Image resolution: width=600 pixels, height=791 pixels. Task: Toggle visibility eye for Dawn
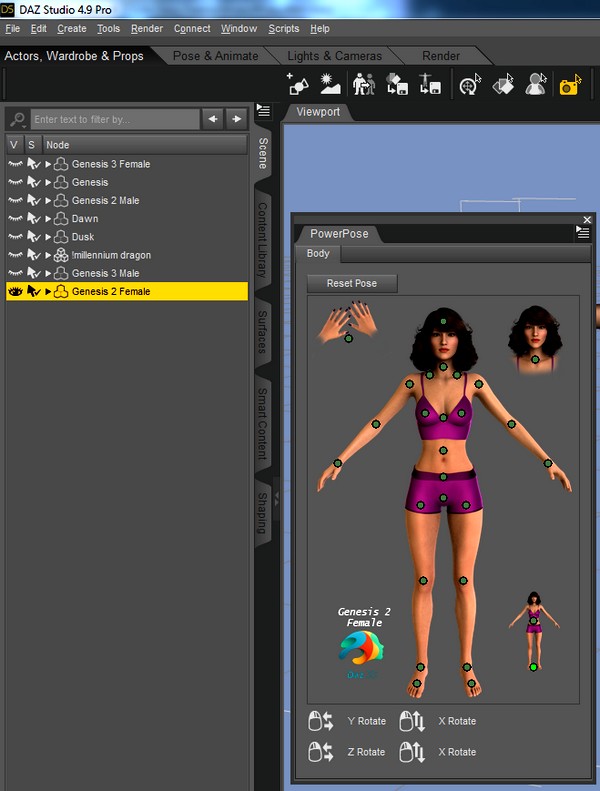tap(15, 218)
